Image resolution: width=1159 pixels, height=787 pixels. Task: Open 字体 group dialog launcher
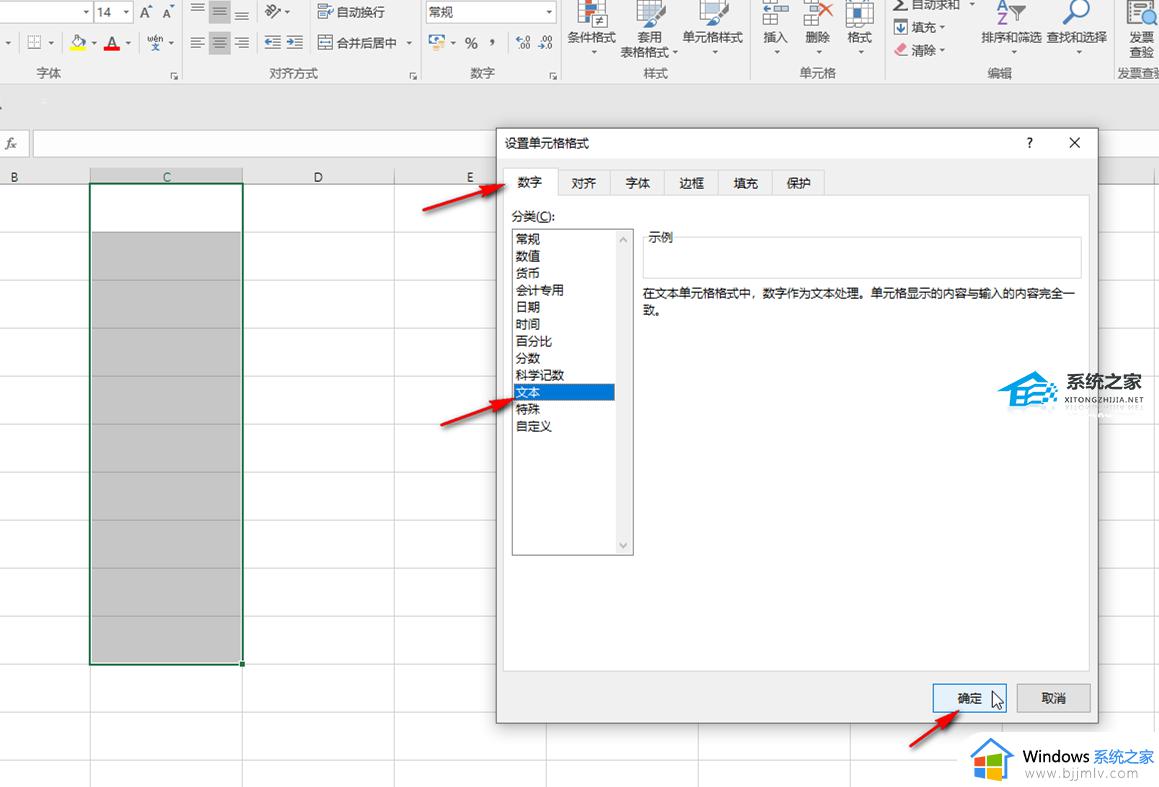(174, 75)
